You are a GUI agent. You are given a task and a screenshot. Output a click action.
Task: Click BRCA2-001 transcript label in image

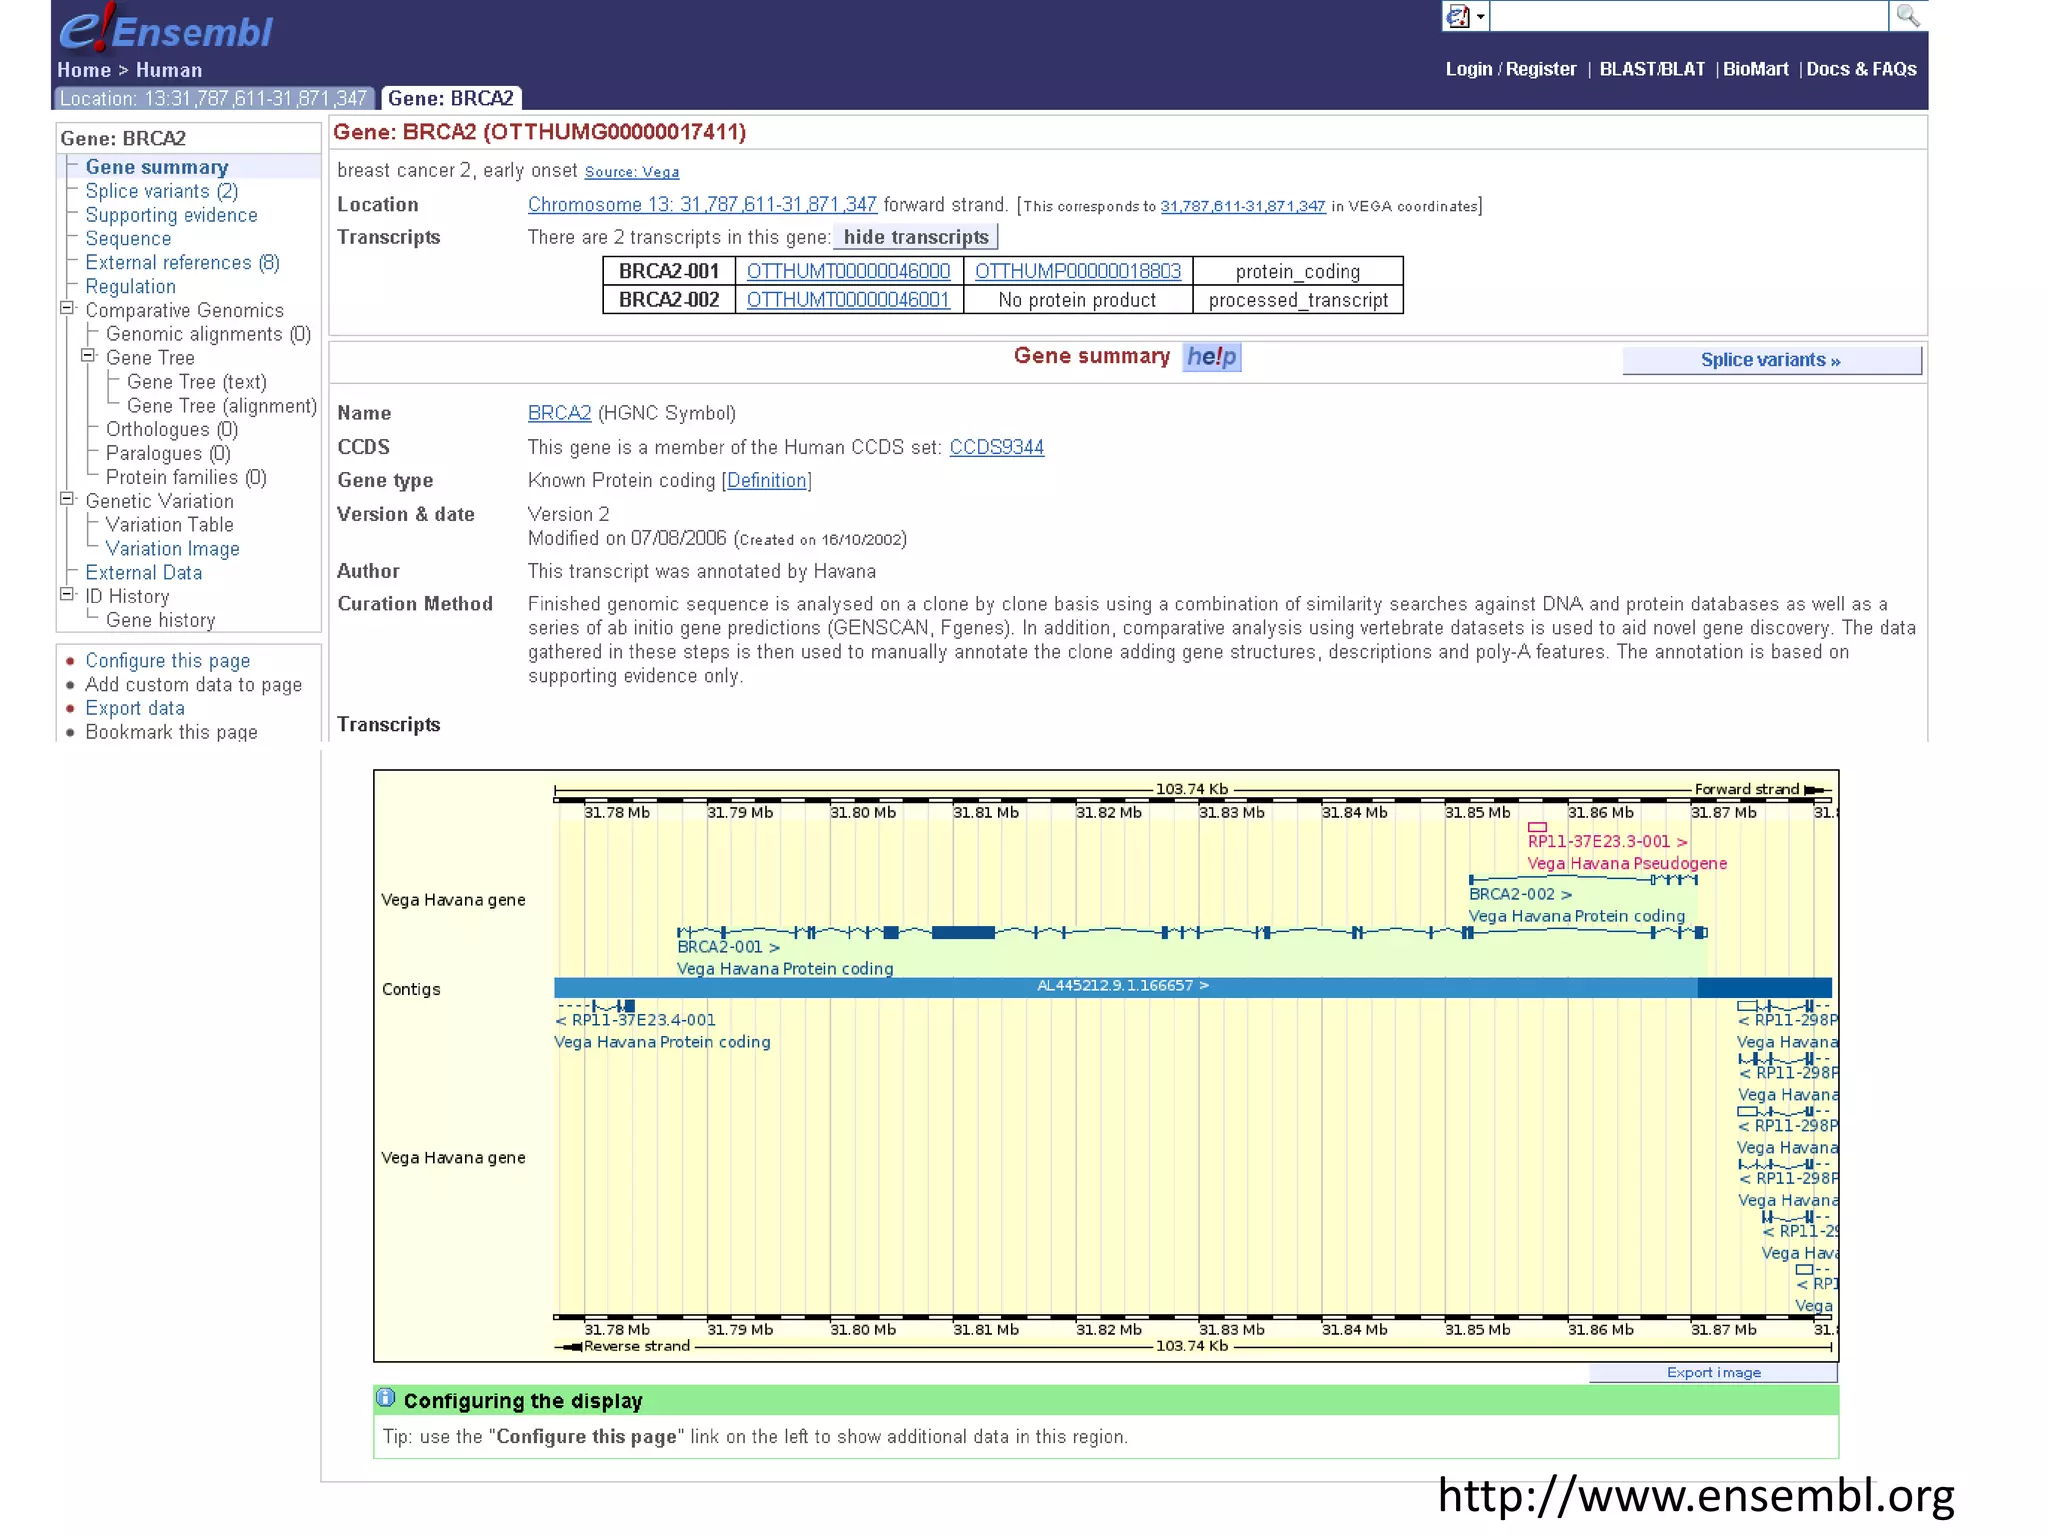[x=728, y=946]
